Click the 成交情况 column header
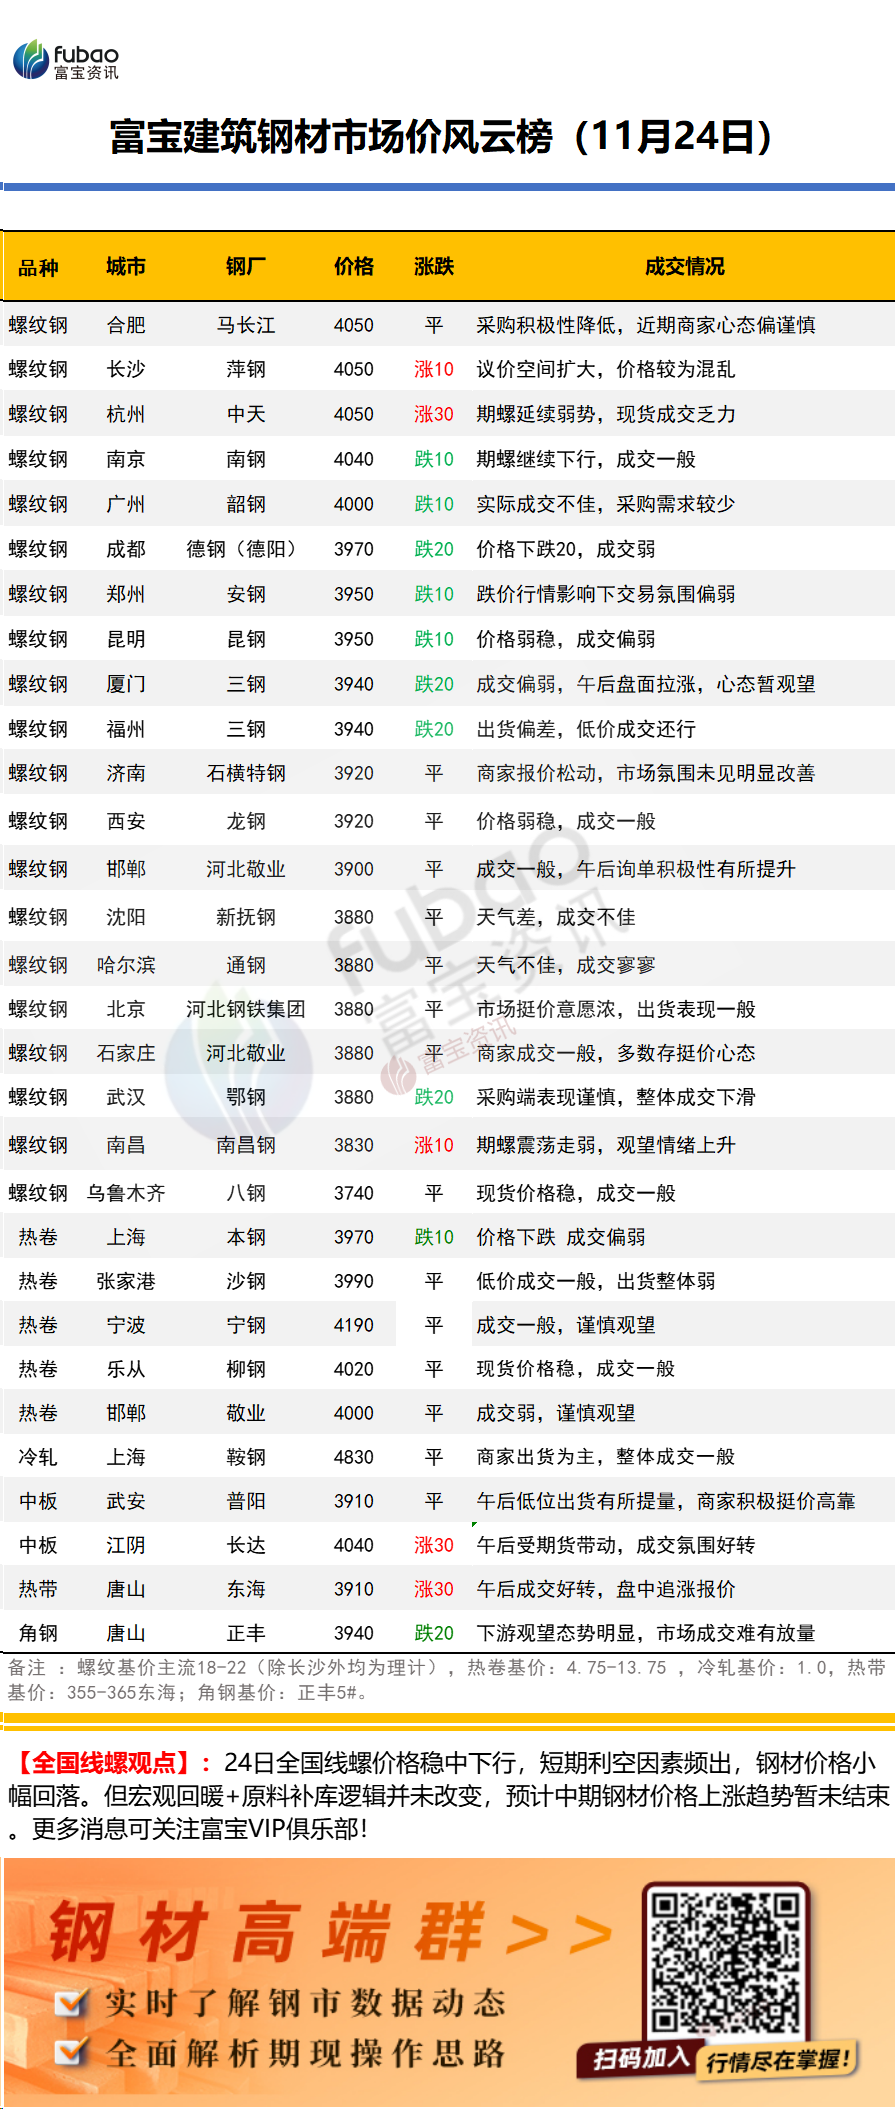895x2109 pixels. 685,266
